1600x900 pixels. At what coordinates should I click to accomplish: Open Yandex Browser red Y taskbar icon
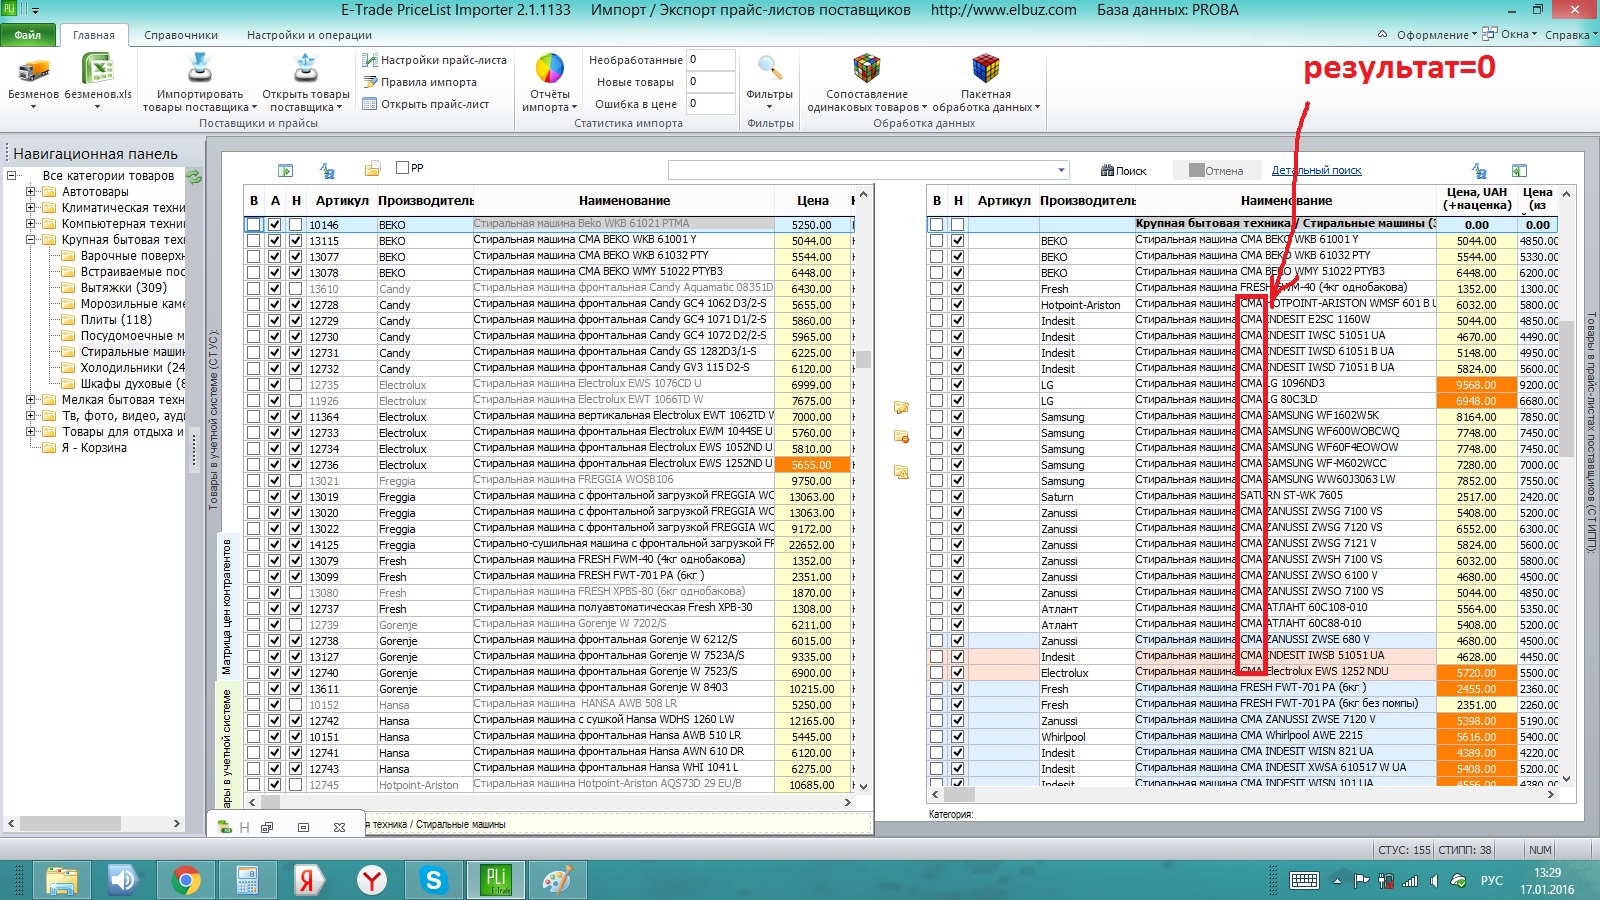pos(372,880)
